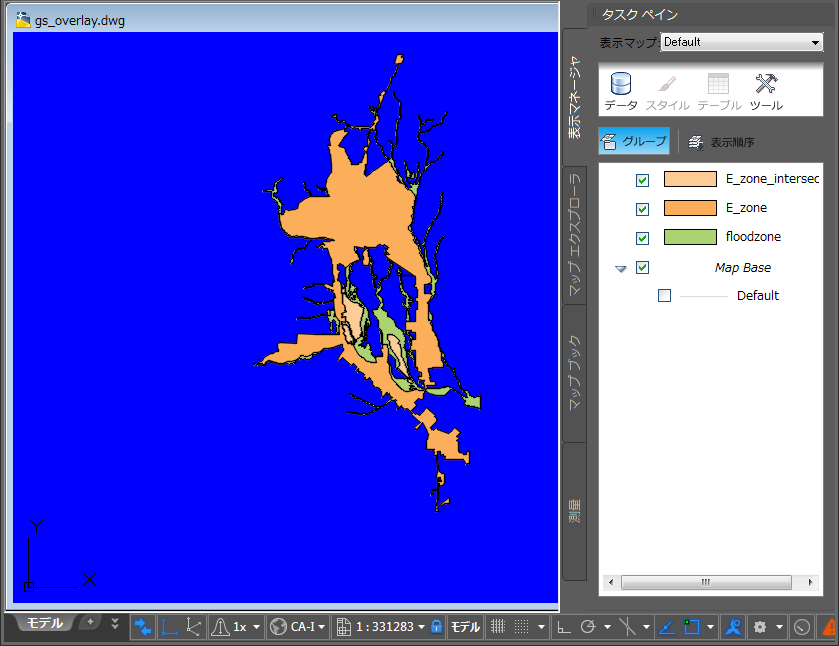The width and height of the screenshot is (839, 646).
Task: Open the データ (Data) menu icon
Action: tap(621, 91)
